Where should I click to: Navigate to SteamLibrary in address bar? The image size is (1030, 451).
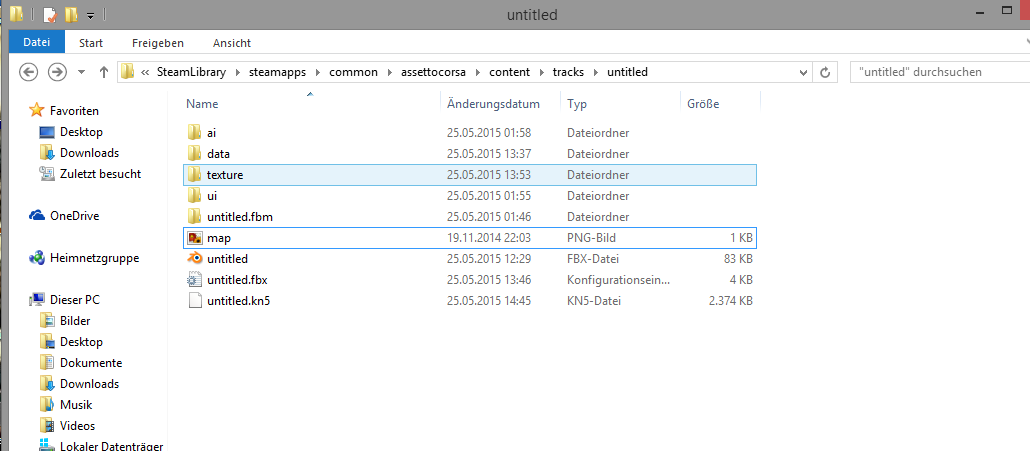(191, 72)
